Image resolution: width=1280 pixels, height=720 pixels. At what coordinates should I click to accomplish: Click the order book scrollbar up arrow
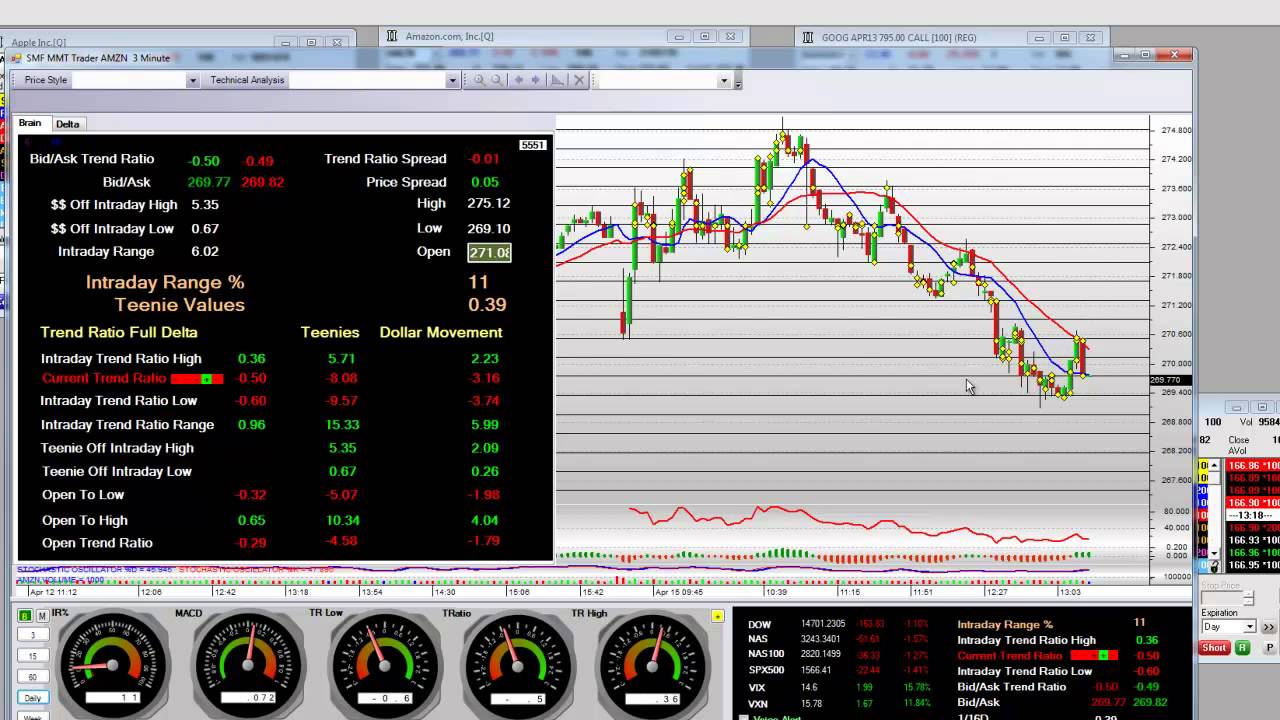pyautogui.click(x=1215, y=464)
